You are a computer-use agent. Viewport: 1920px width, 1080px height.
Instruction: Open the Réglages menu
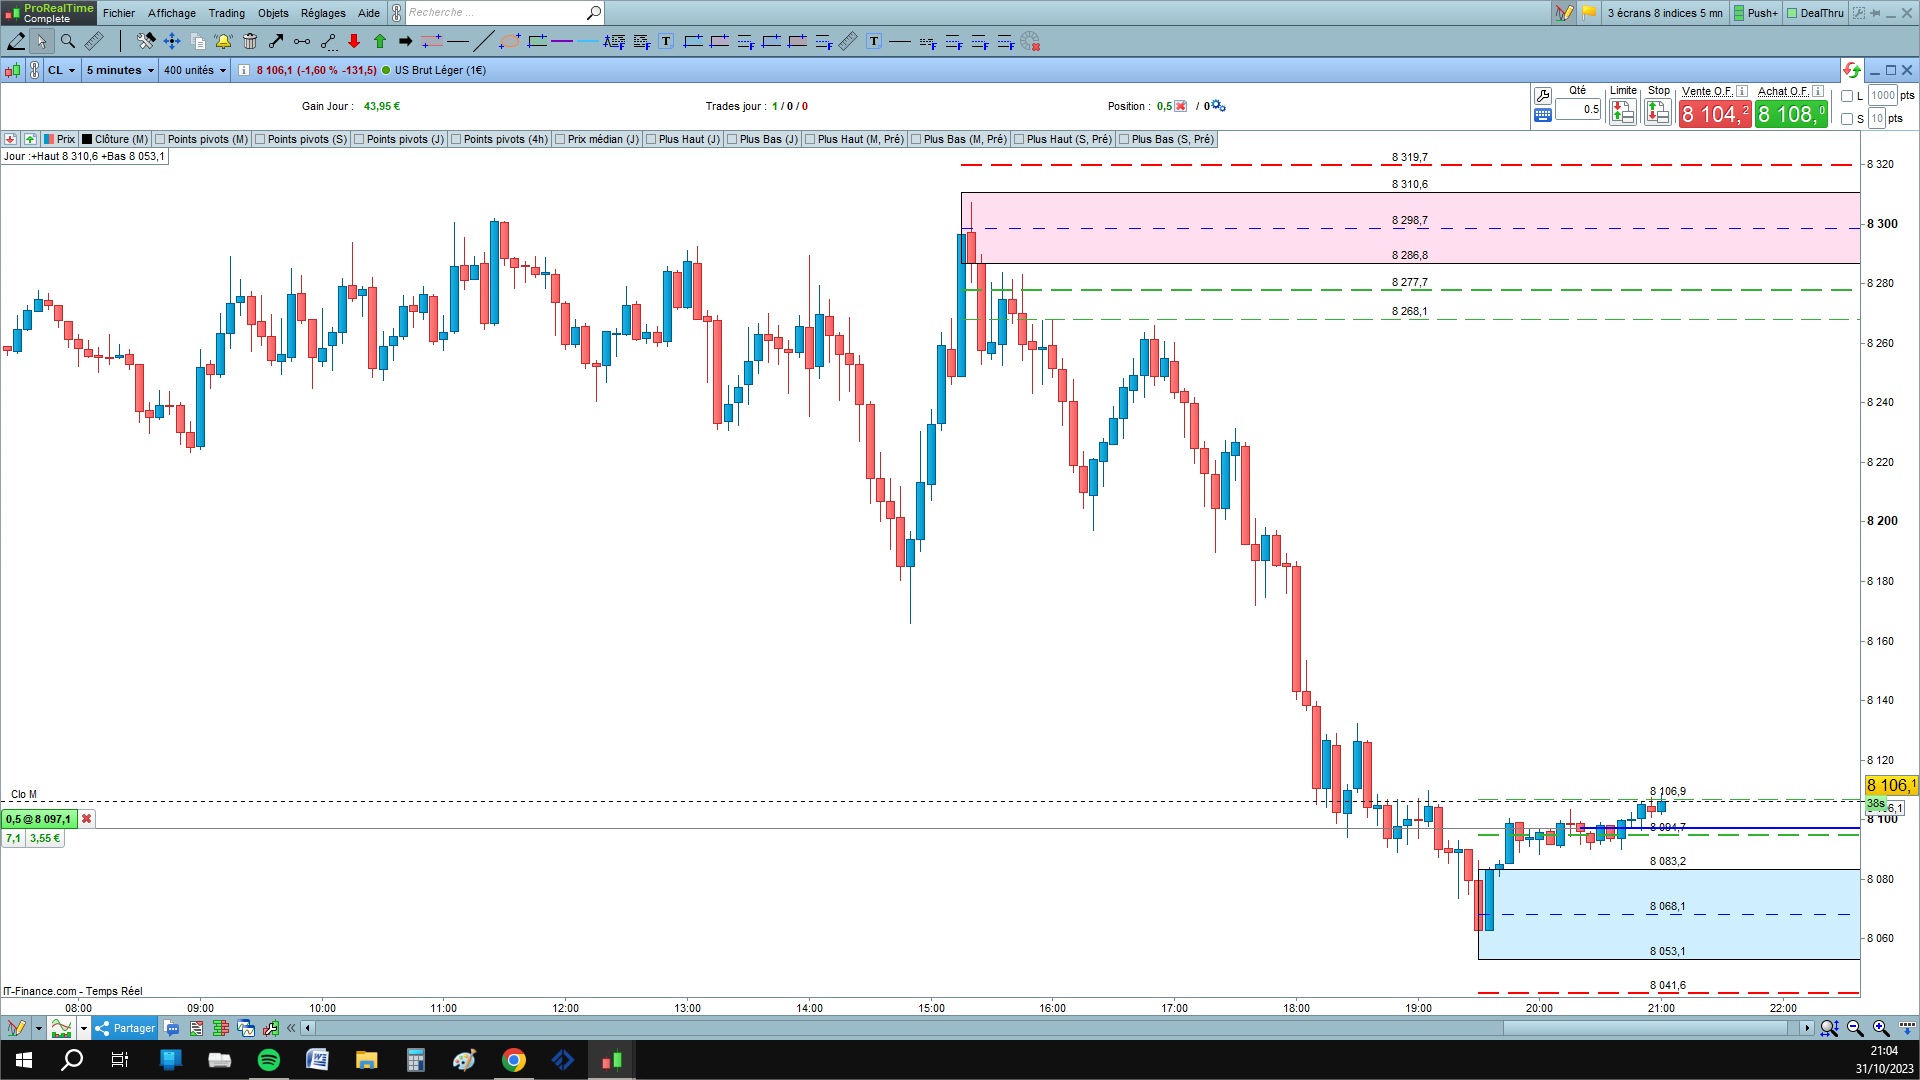(323, 13)
